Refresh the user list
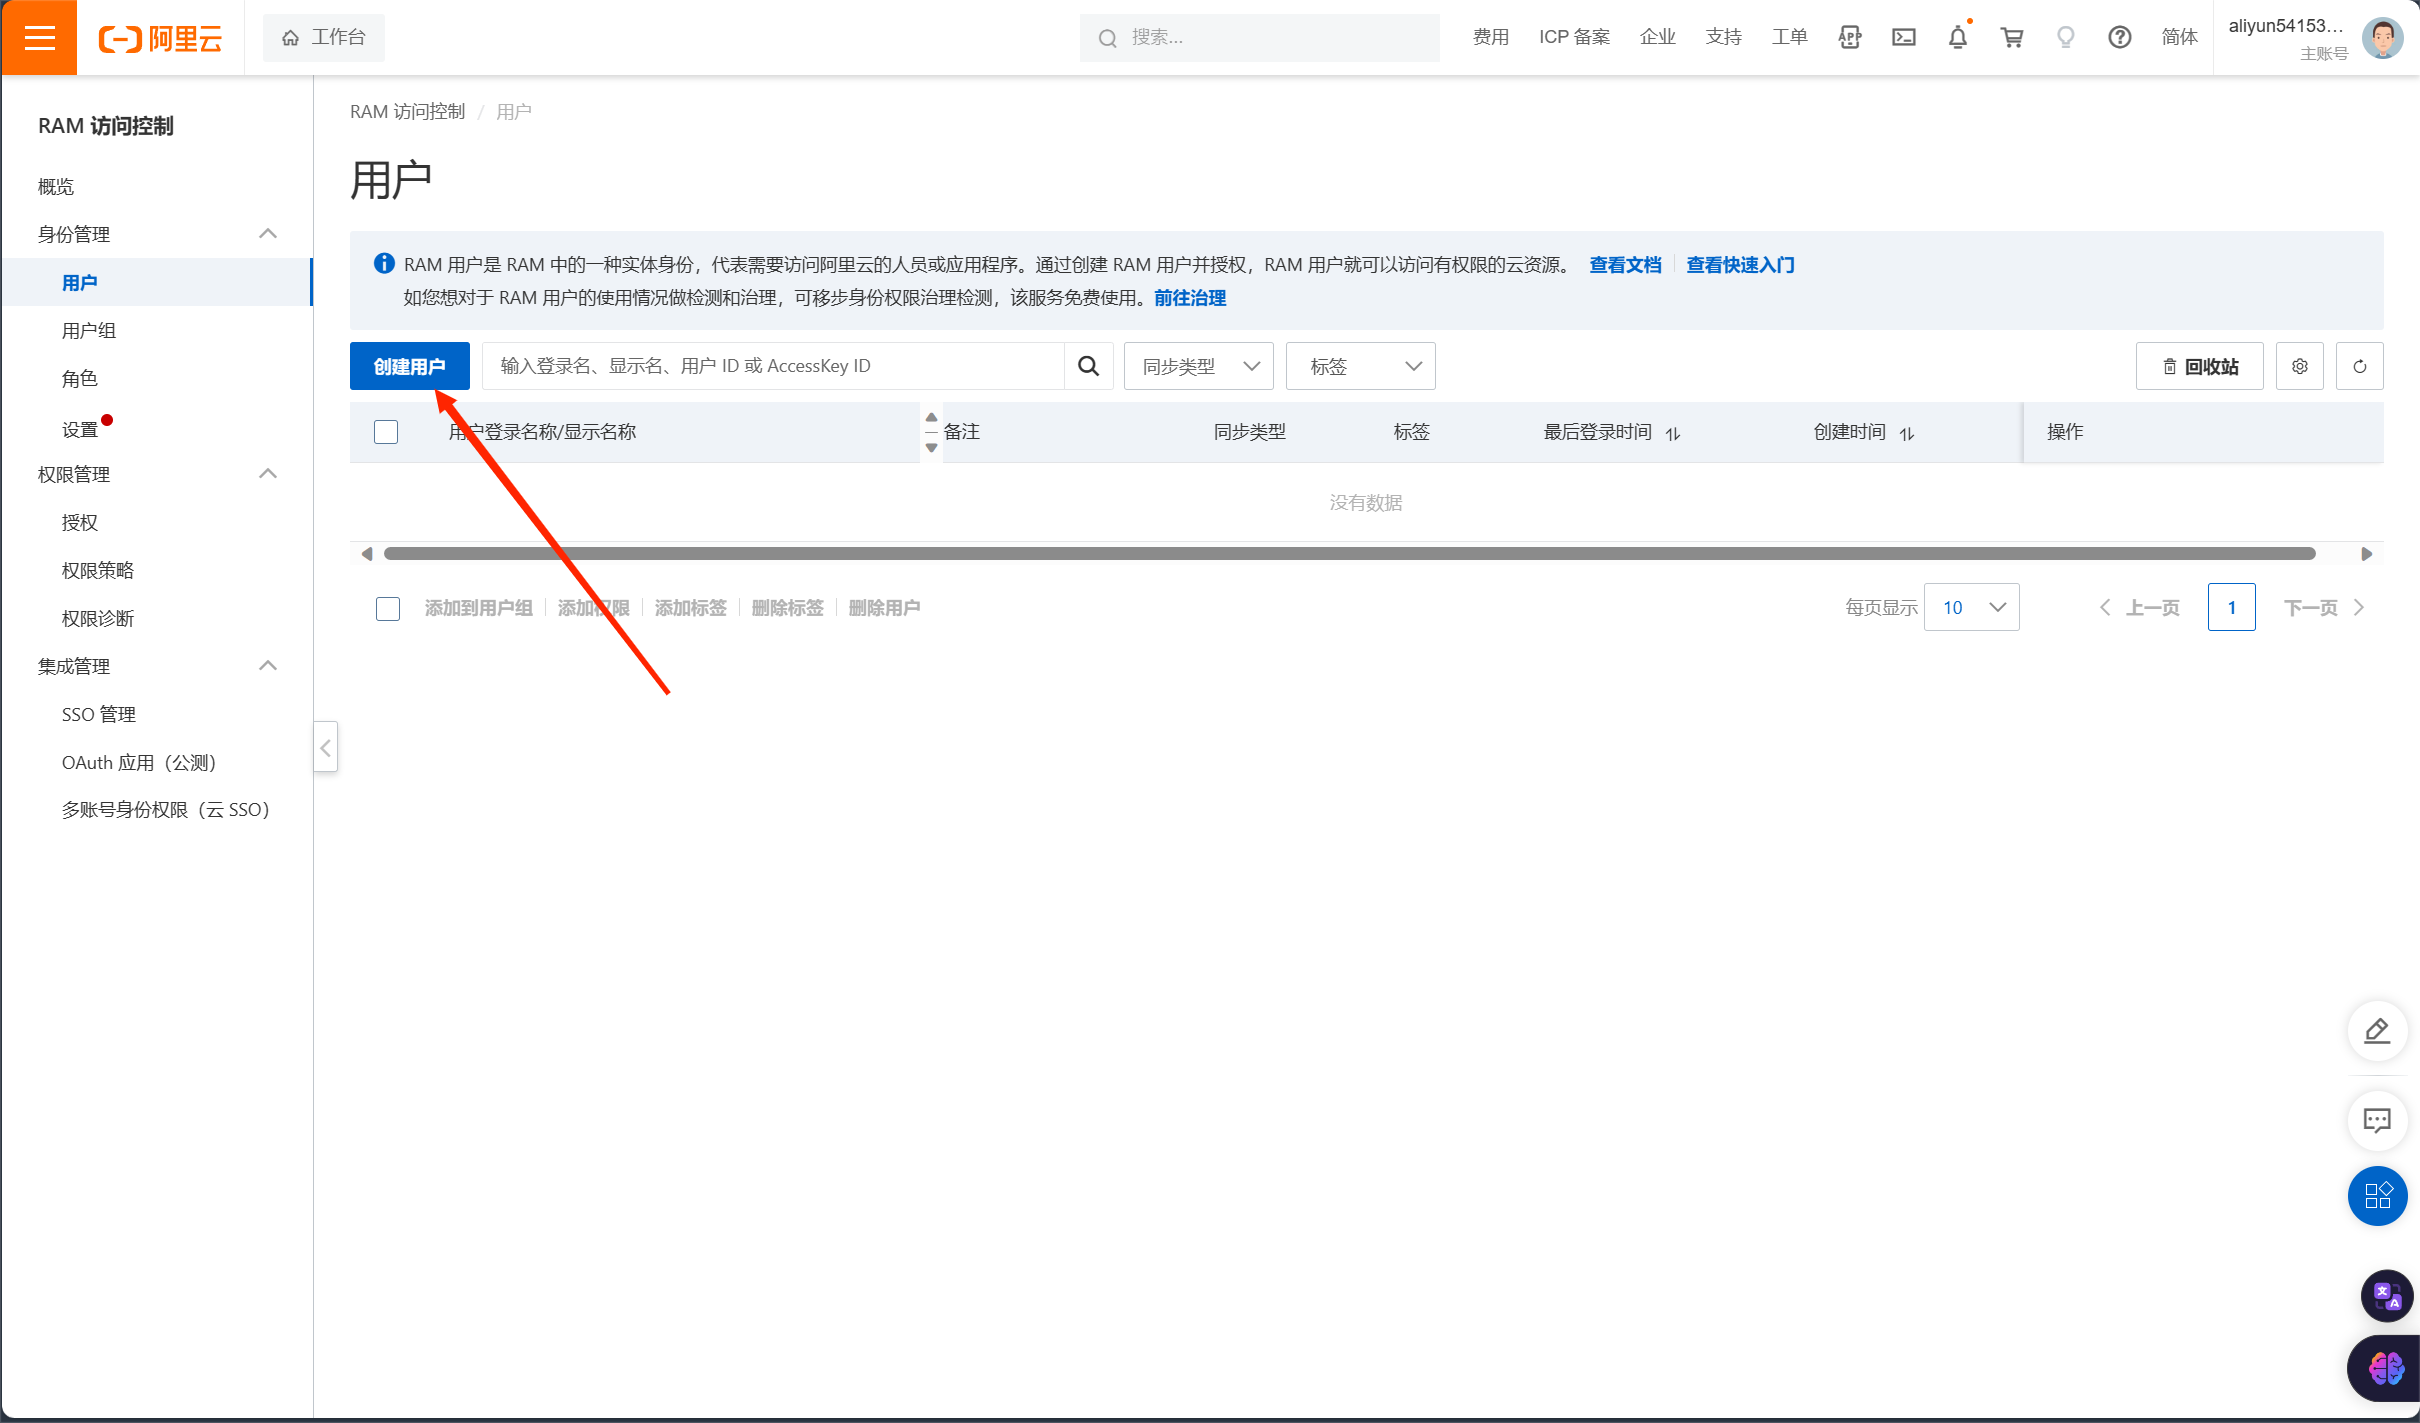Viewport: 2420px width, 1423px height. click(2359, 366)
